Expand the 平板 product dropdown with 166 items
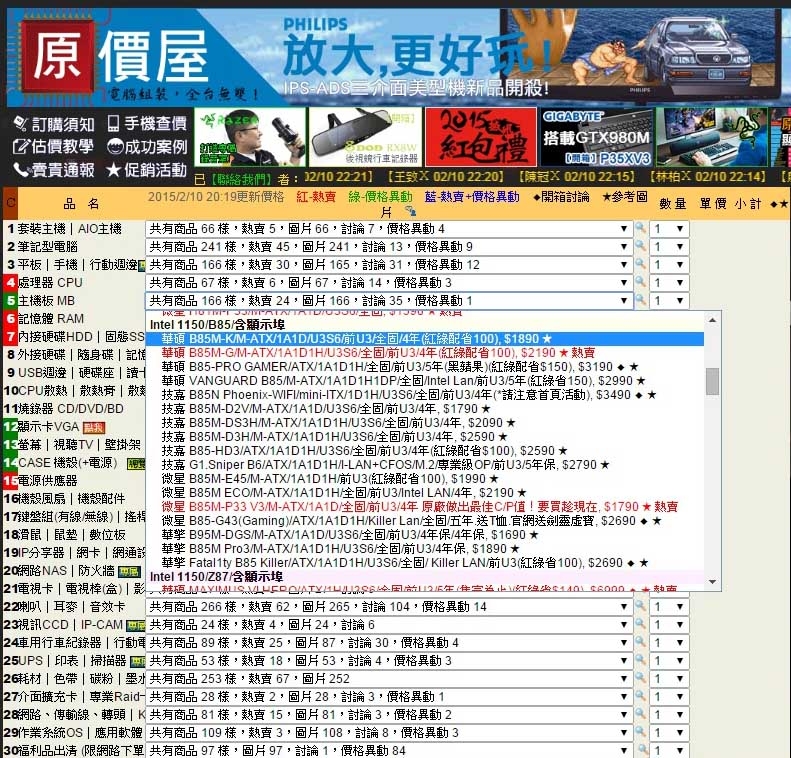This screenshot has width=791, height=758. click(x=389, y=265)
